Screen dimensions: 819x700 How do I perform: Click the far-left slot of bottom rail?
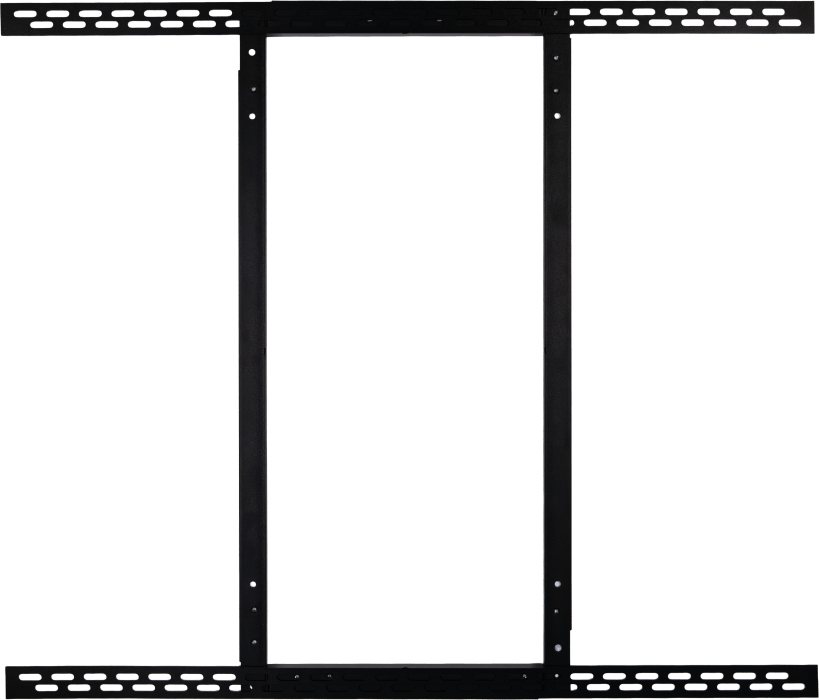[x=30, y=677]
